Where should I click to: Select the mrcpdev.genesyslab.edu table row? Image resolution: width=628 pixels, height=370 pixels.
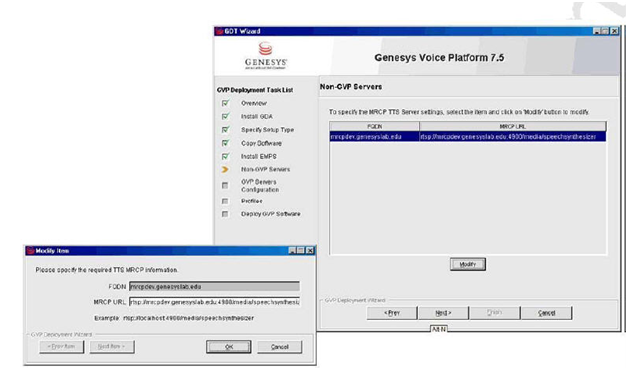click(468, 137)
